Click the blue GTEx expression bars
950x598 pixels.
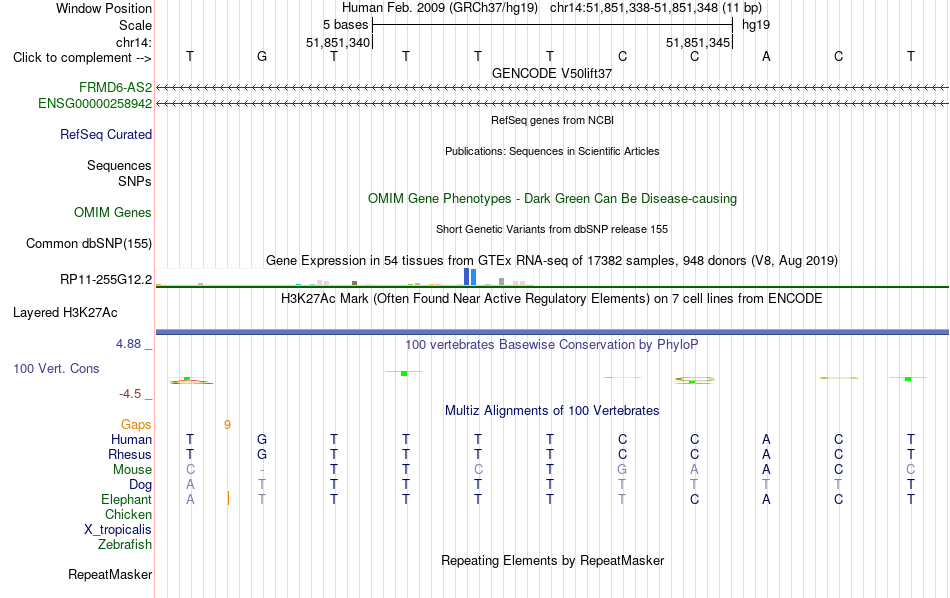pyautogui.click(x=470, y=277)
